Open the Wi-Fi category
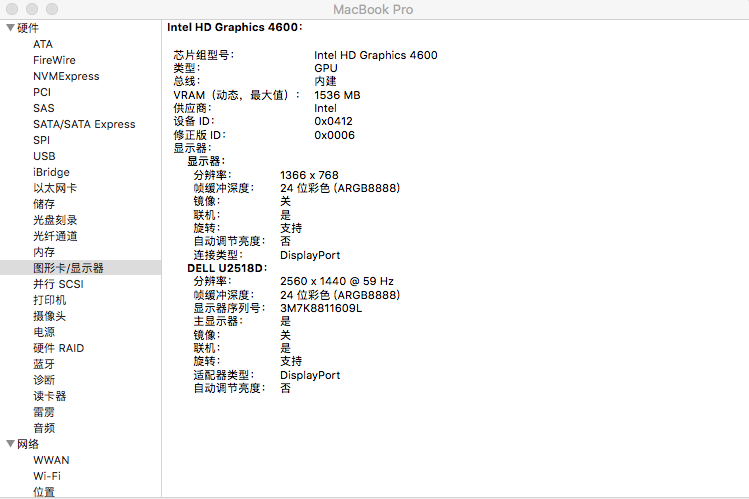This screenshot has height=499, width=749. [x=47, y=476]
